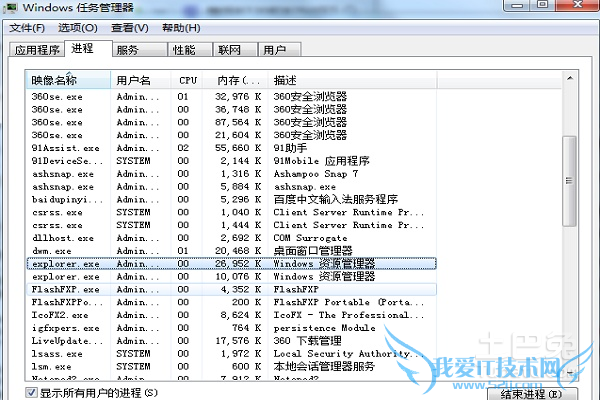Toggle 显示所有用户的进程 checkbox

pos(31,393)
